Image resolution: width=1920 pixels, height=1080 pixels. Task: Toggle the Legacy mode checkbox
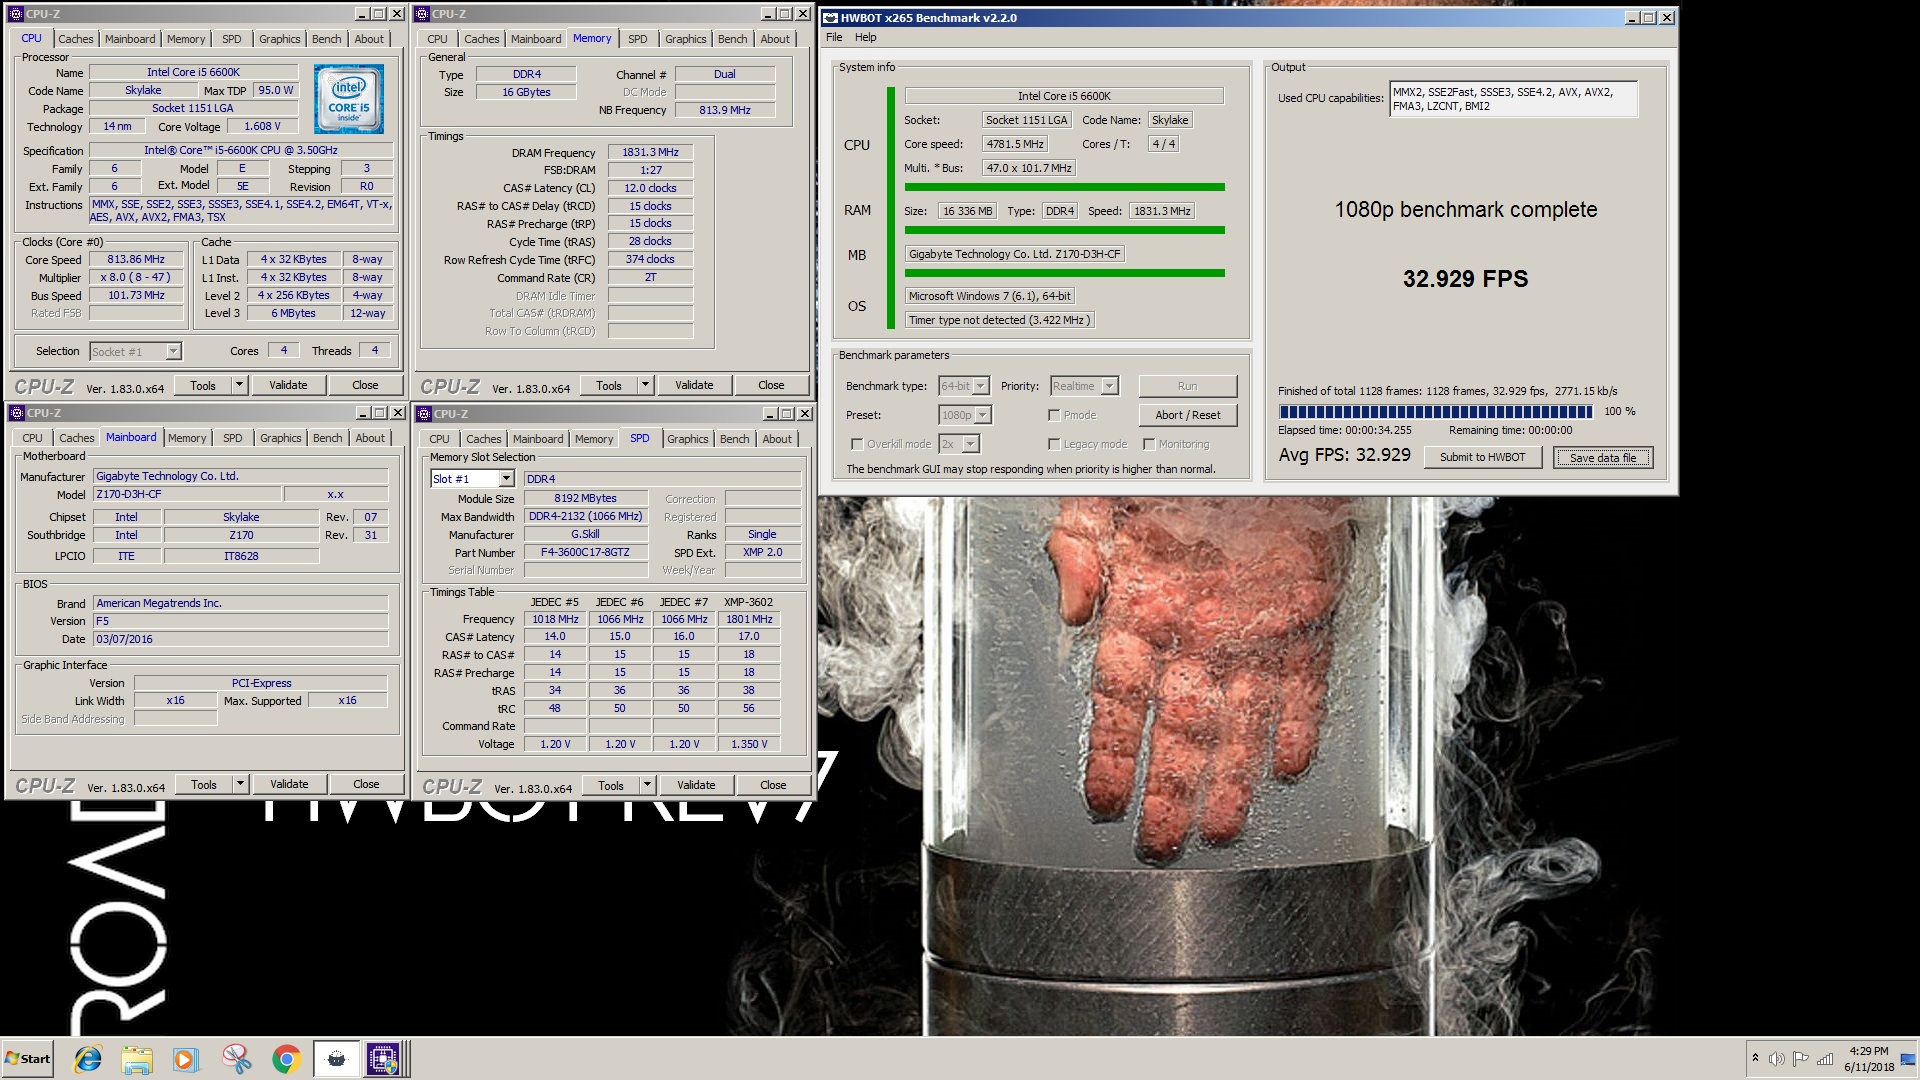(x=1054, y=444)
